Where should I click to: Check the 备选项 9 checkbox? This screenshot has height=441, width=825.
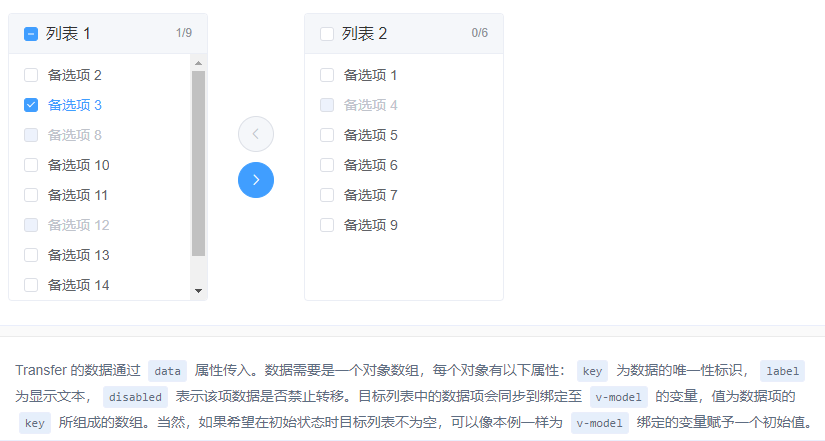pos(327,225)
